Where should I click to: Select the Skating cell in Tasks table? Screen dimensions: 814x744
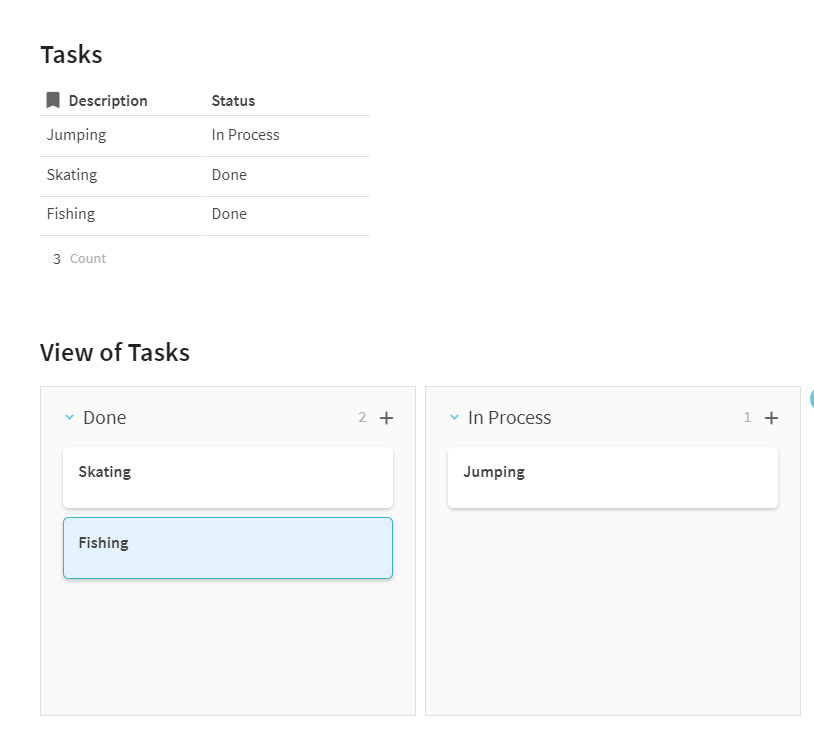[x=72, y=175]
